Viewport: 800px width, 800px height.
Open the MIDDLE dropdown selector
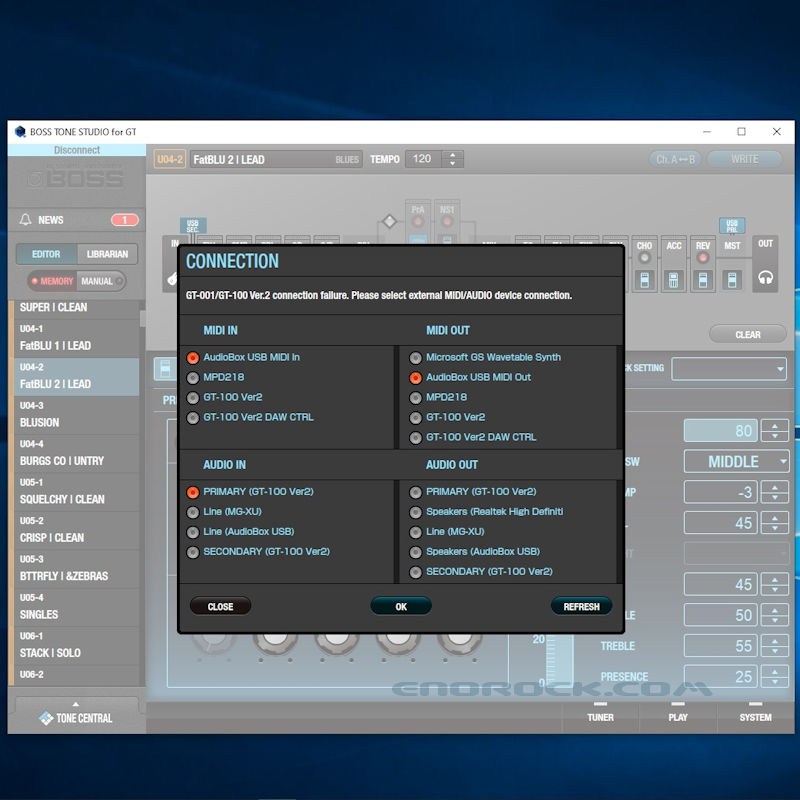tap(735, 461)
